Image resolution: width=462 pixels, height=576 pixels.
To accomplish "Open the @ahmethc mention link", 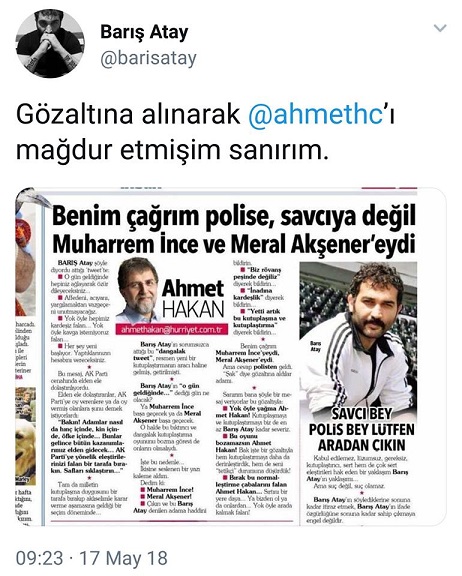I will [316, 114].
